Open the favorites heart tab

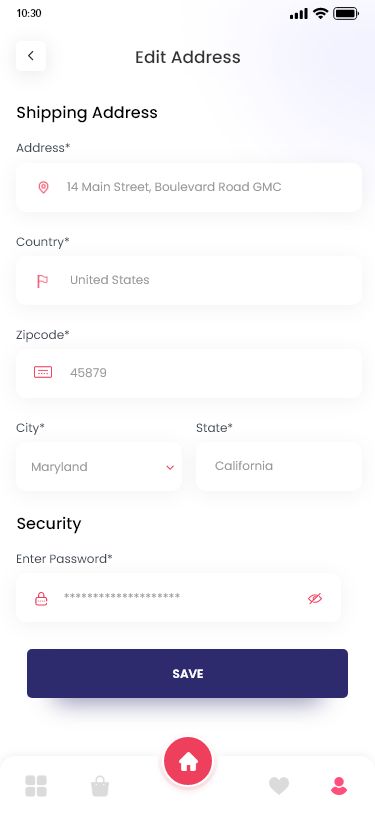tap(279, 786)
